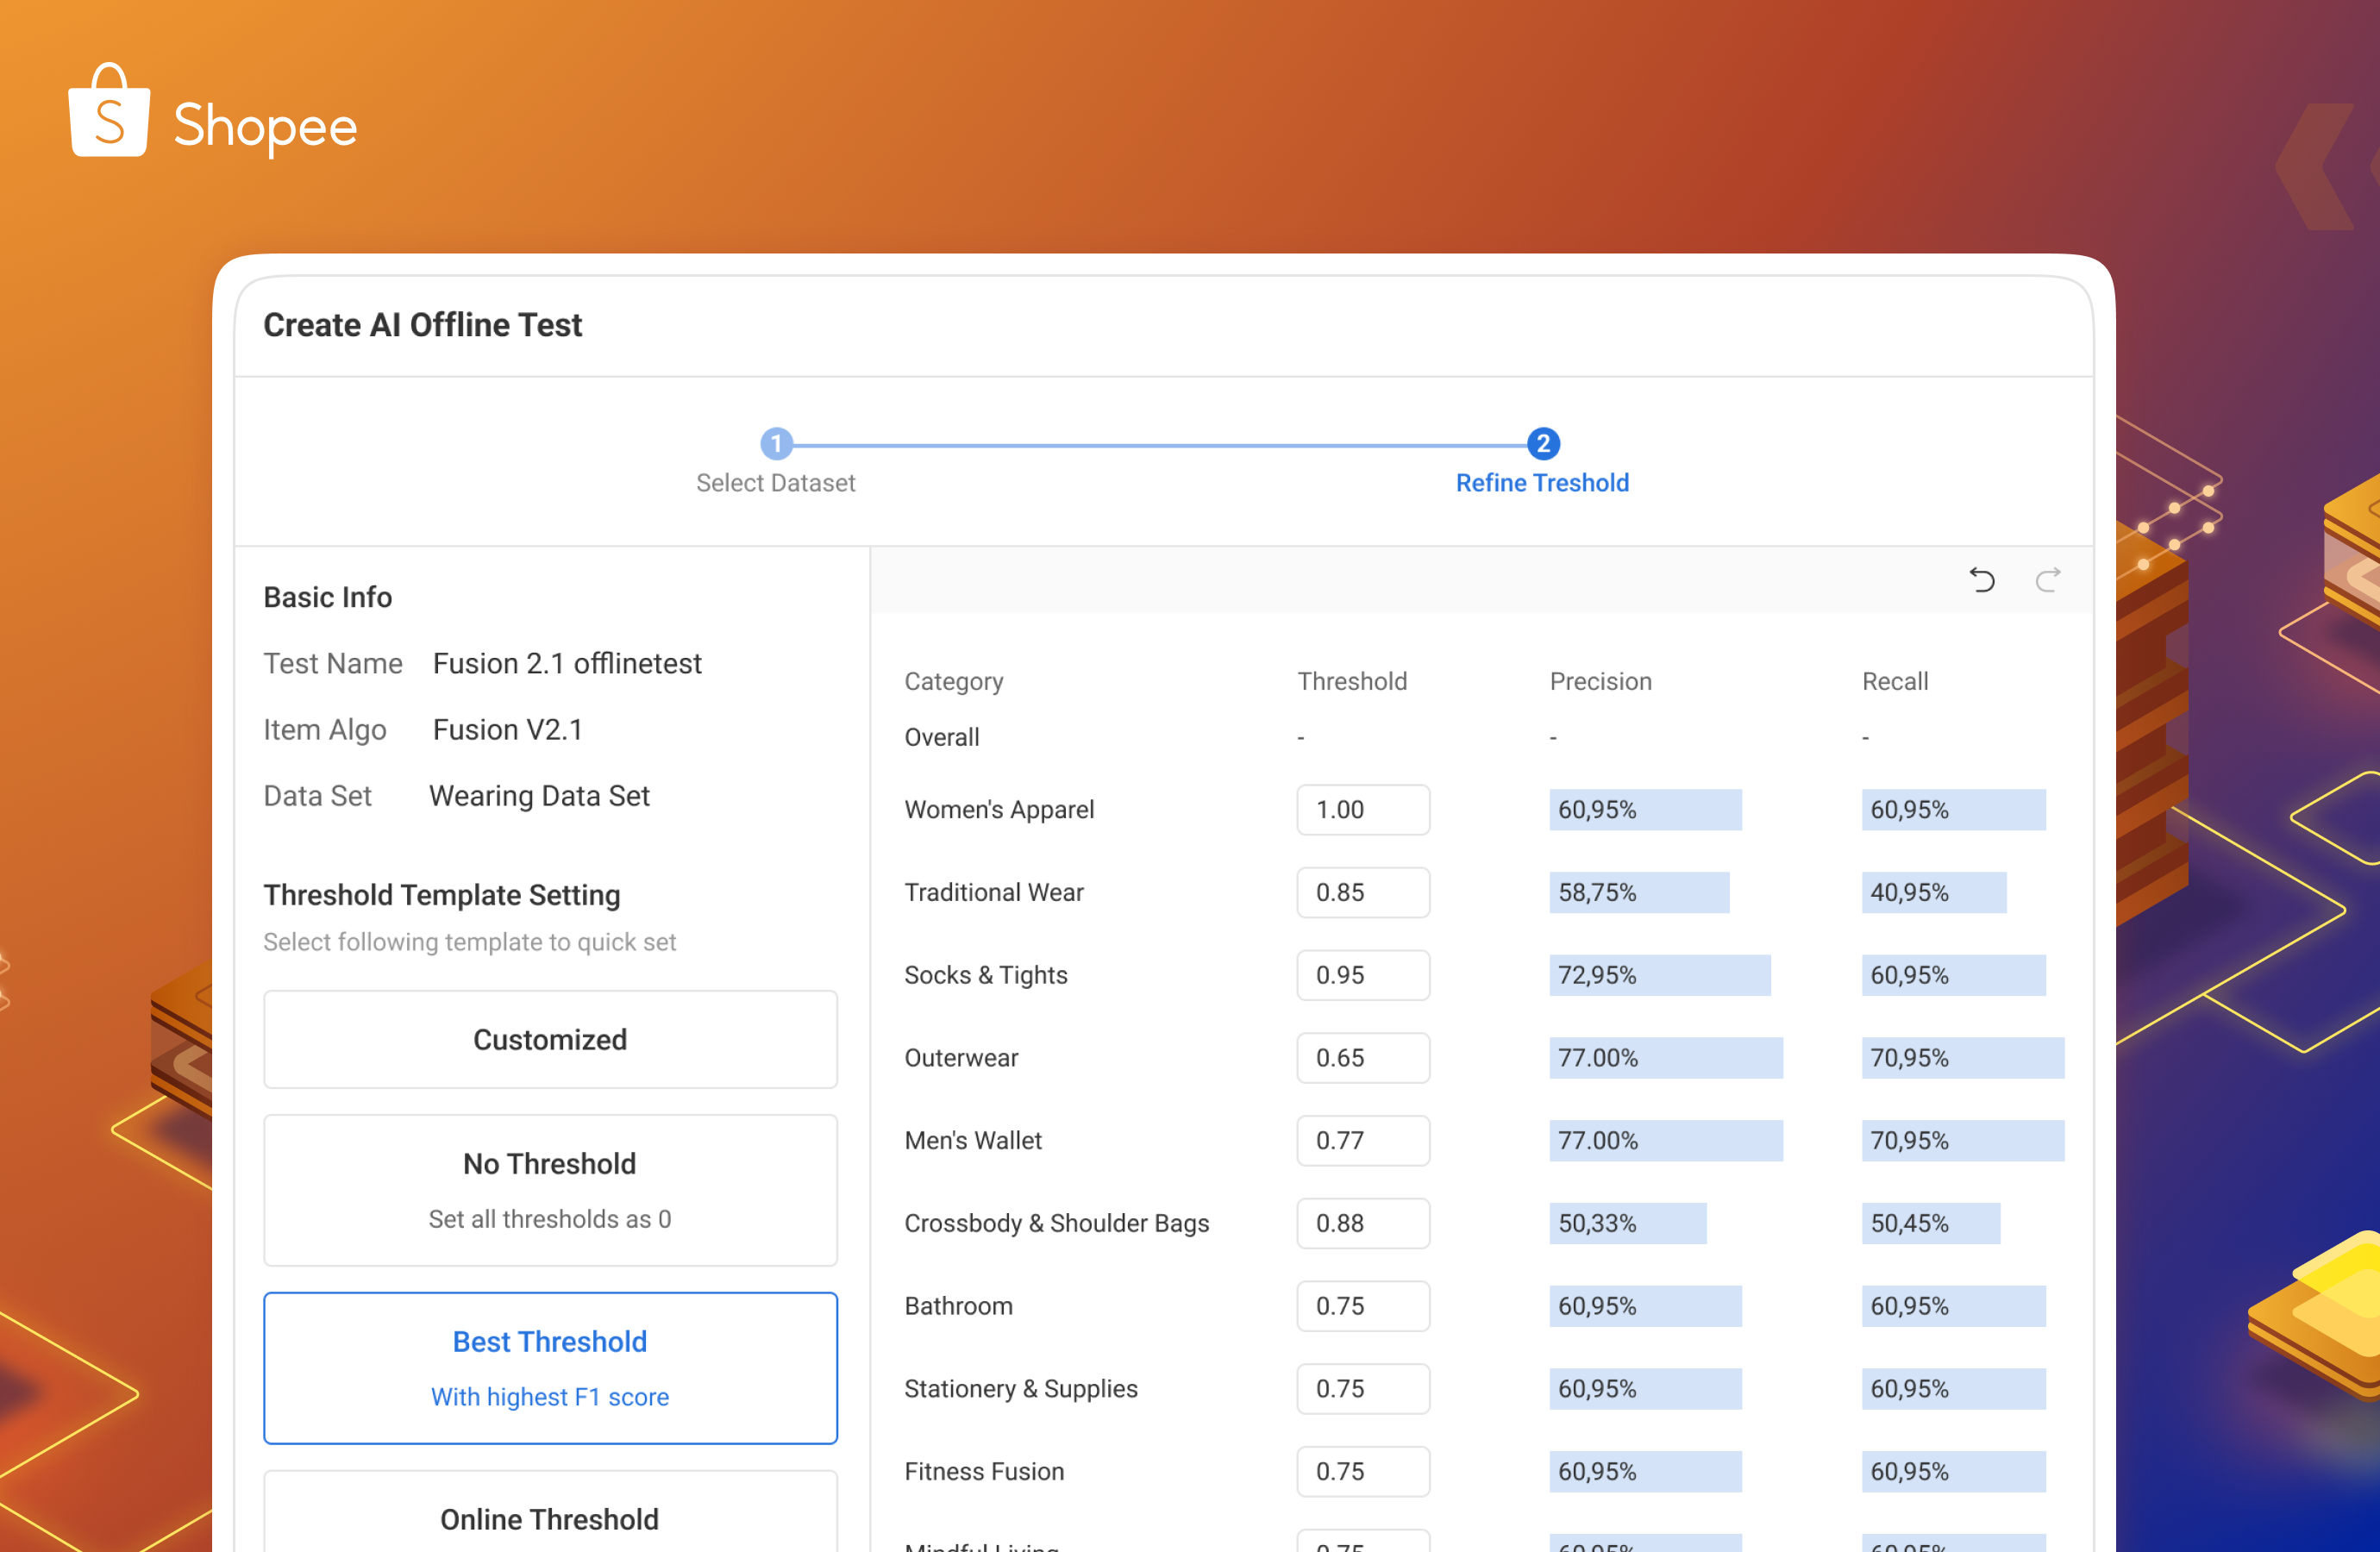Click item algo value Fusion V2.1

coord(508,729)
